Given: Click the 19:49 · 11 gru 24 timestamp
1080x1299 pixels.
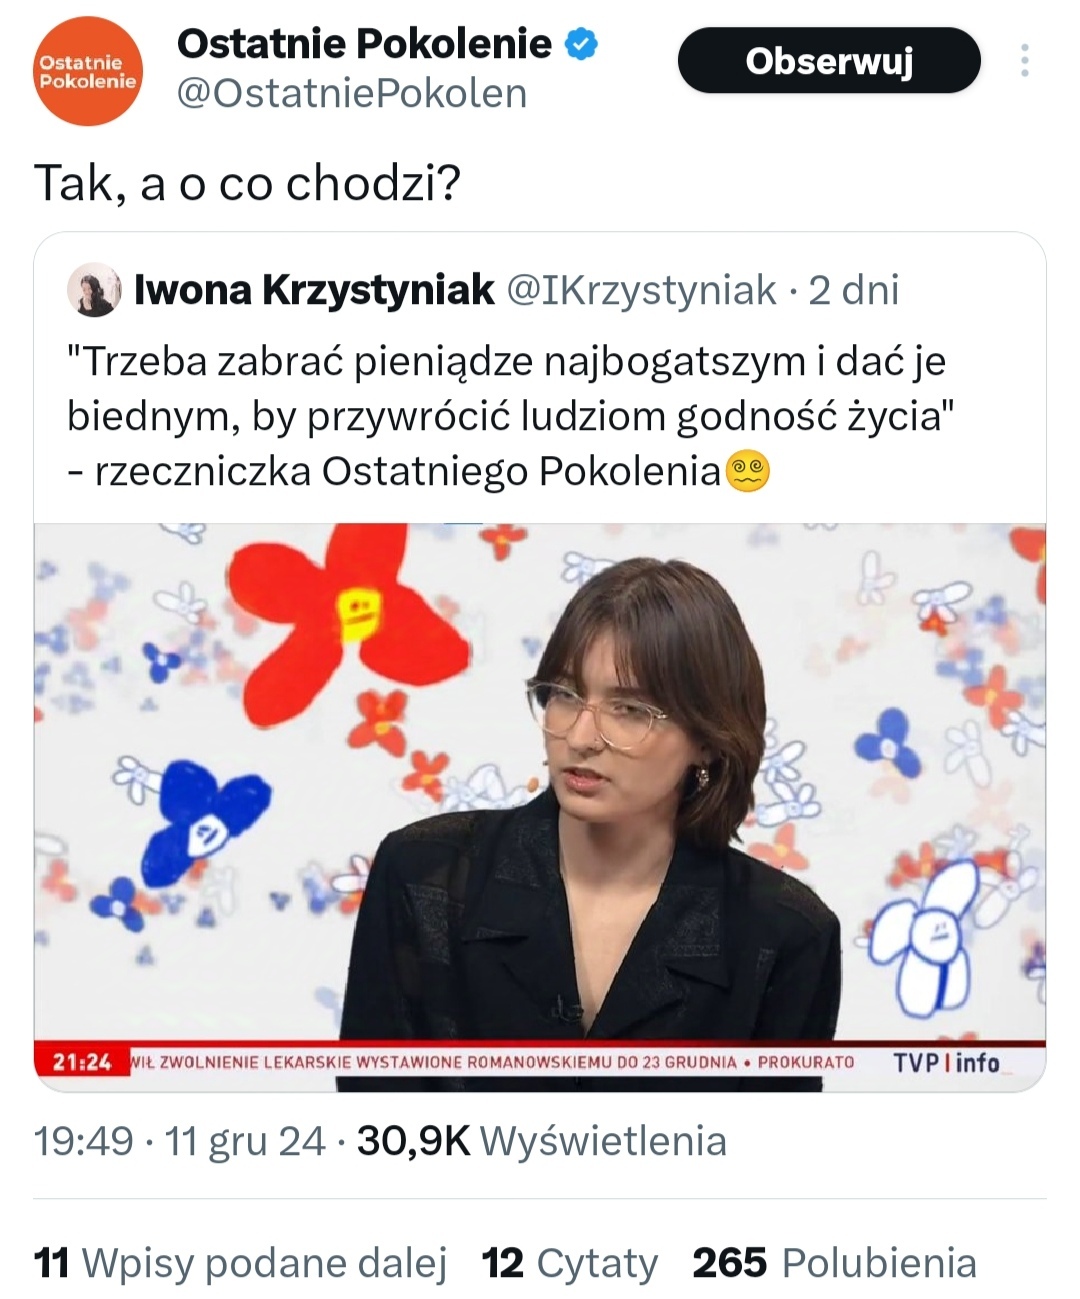Looking at the screenshot, I should pyautogui.click(x=180, y=1141).
